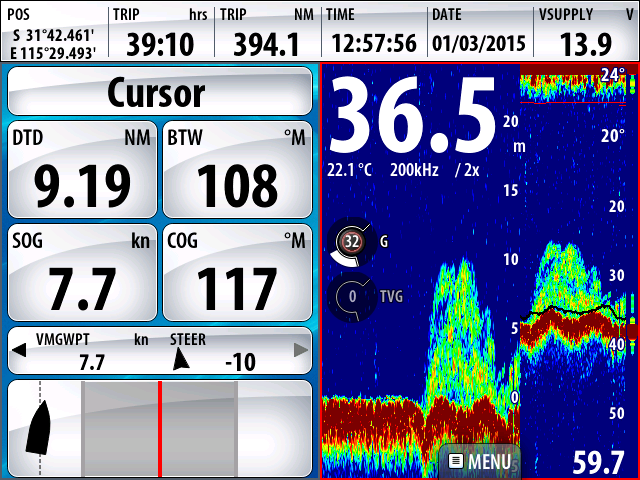Select the TRIP hrs field
This screenshot has height=480, width=640.
[x=160, y=31]
